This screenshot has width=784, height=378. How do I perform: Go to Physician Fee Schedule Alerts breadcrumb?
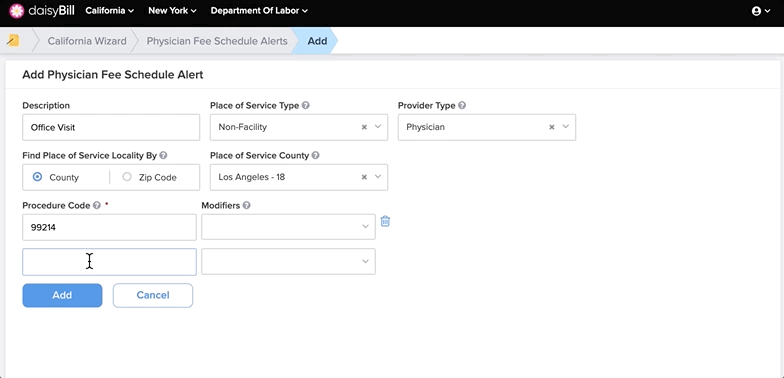pyautogui.click(x=217, y=41)
